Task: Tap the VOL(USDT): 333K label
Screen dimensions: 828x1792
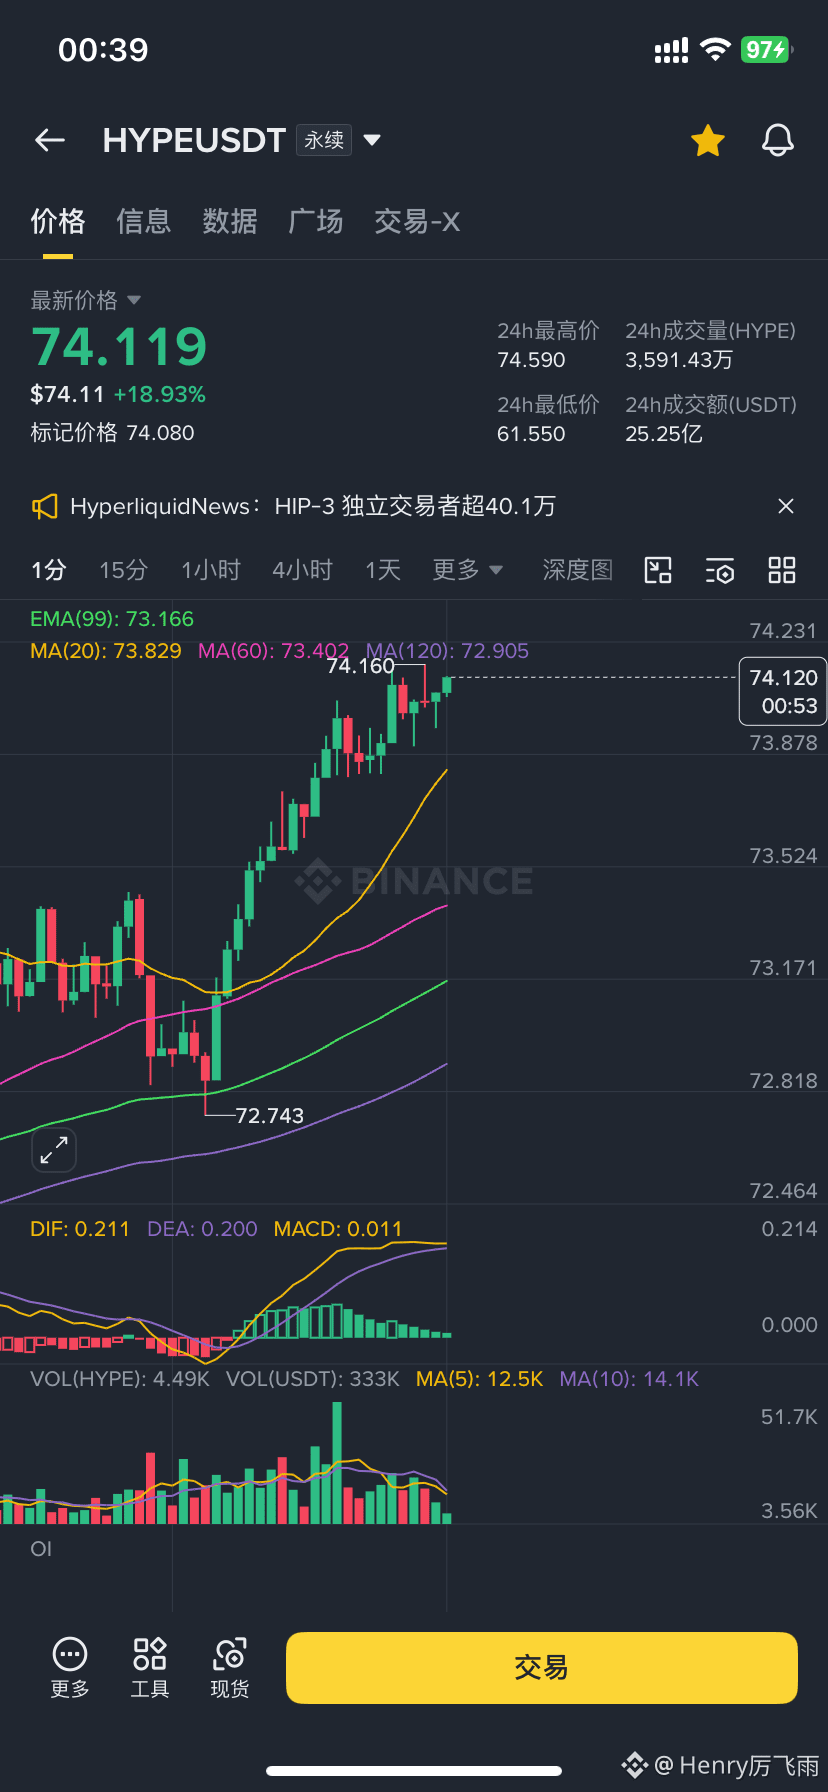Action: pos(313,1379)
